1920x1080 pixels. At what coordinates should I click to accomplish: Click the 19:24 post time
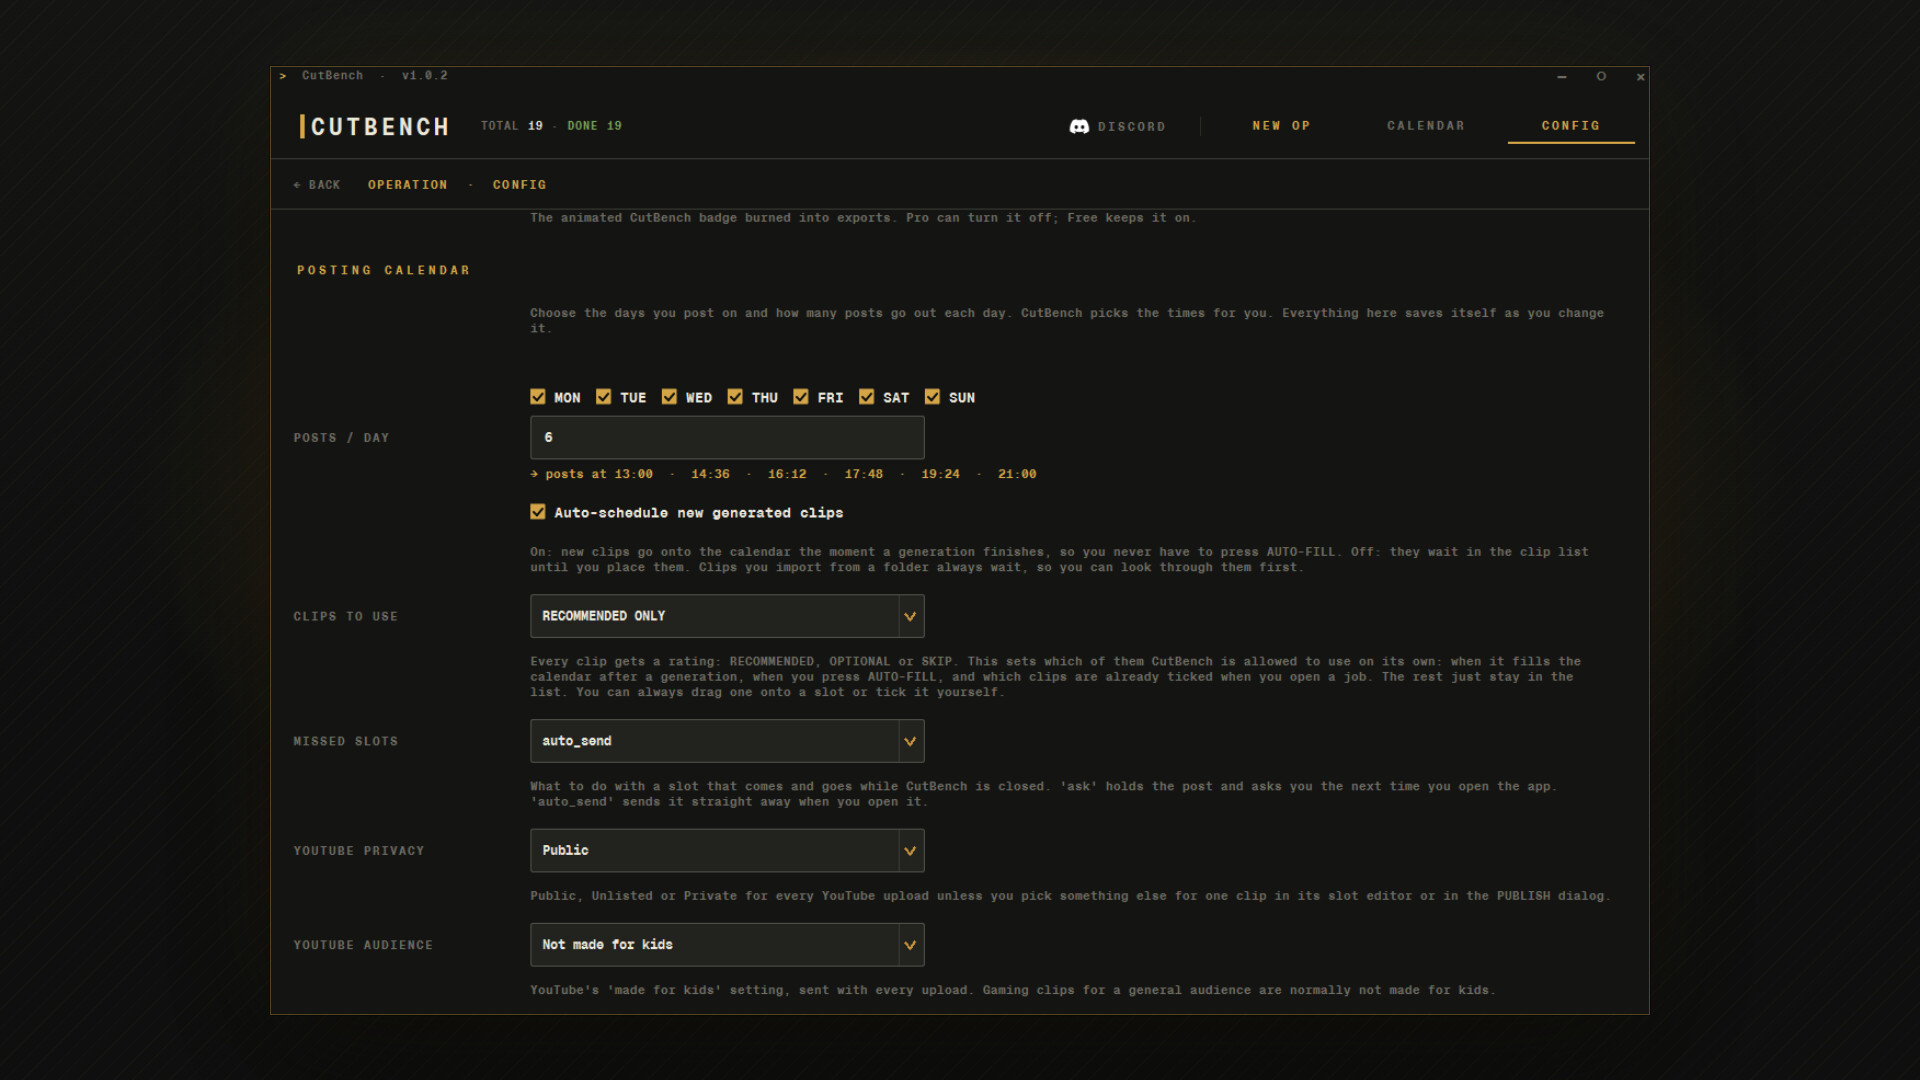click(940, 474)
